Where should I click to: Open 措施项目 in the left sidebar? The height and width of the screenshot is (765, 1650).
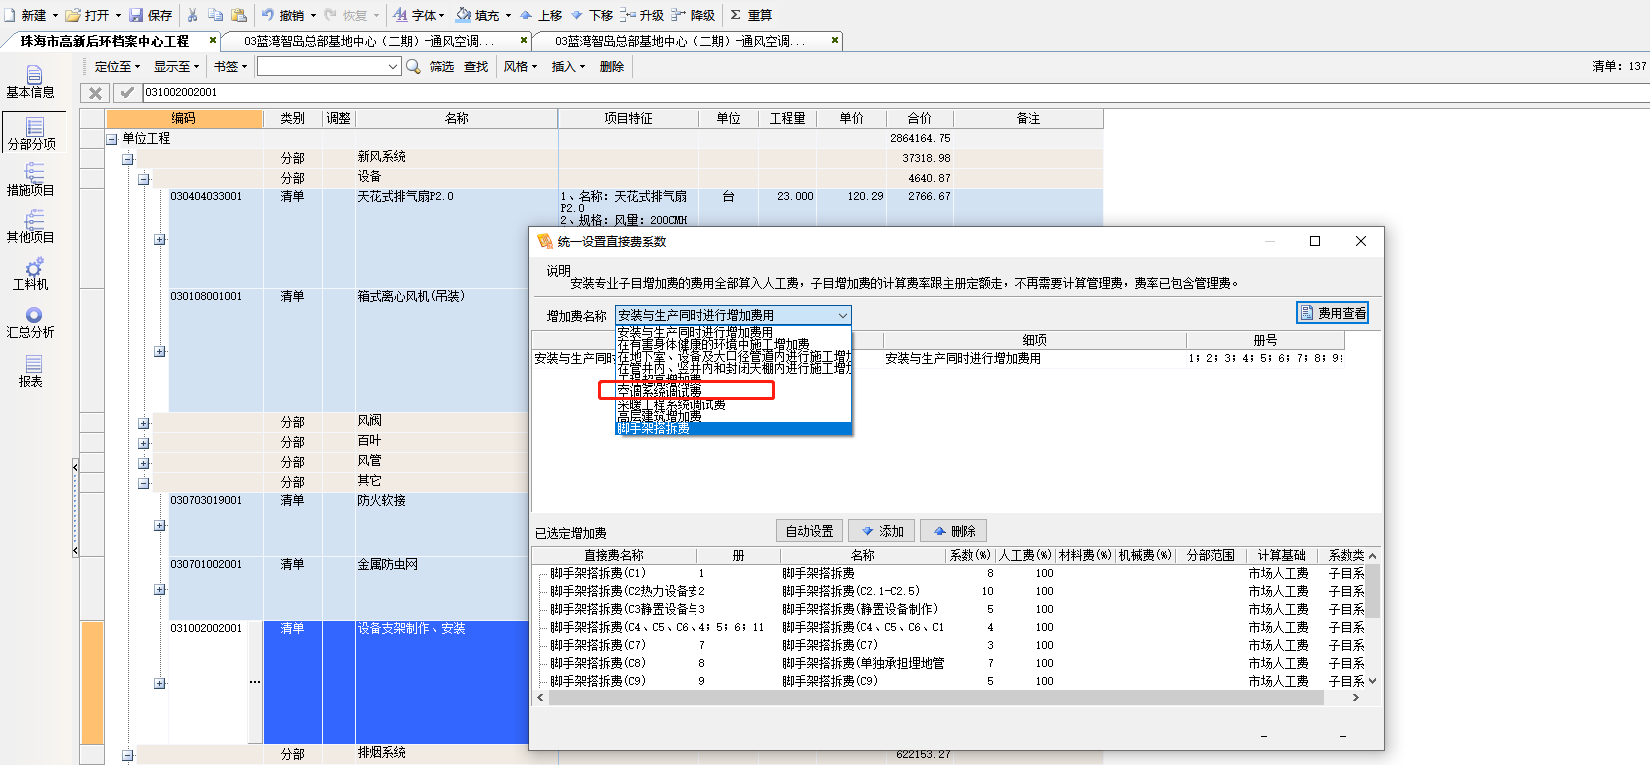pos(31,180)
